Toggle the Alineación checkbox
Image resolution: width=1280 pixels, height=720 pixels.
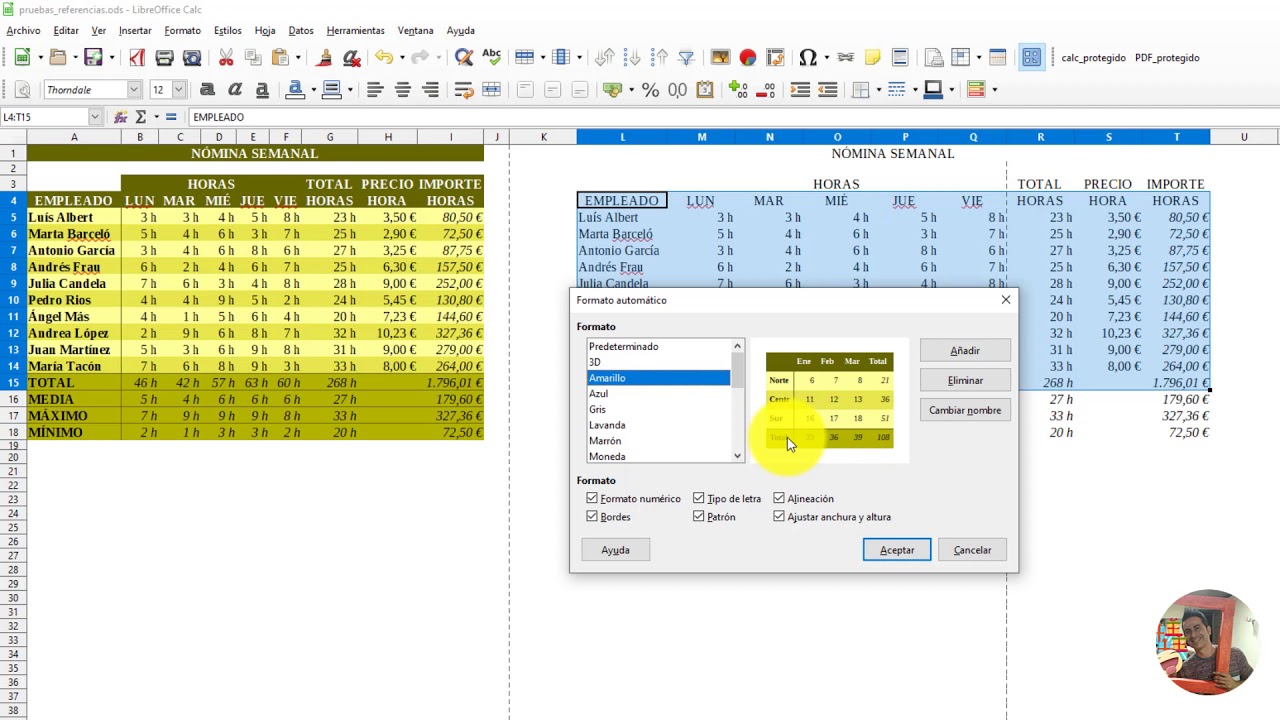click(x=779, y=498)
